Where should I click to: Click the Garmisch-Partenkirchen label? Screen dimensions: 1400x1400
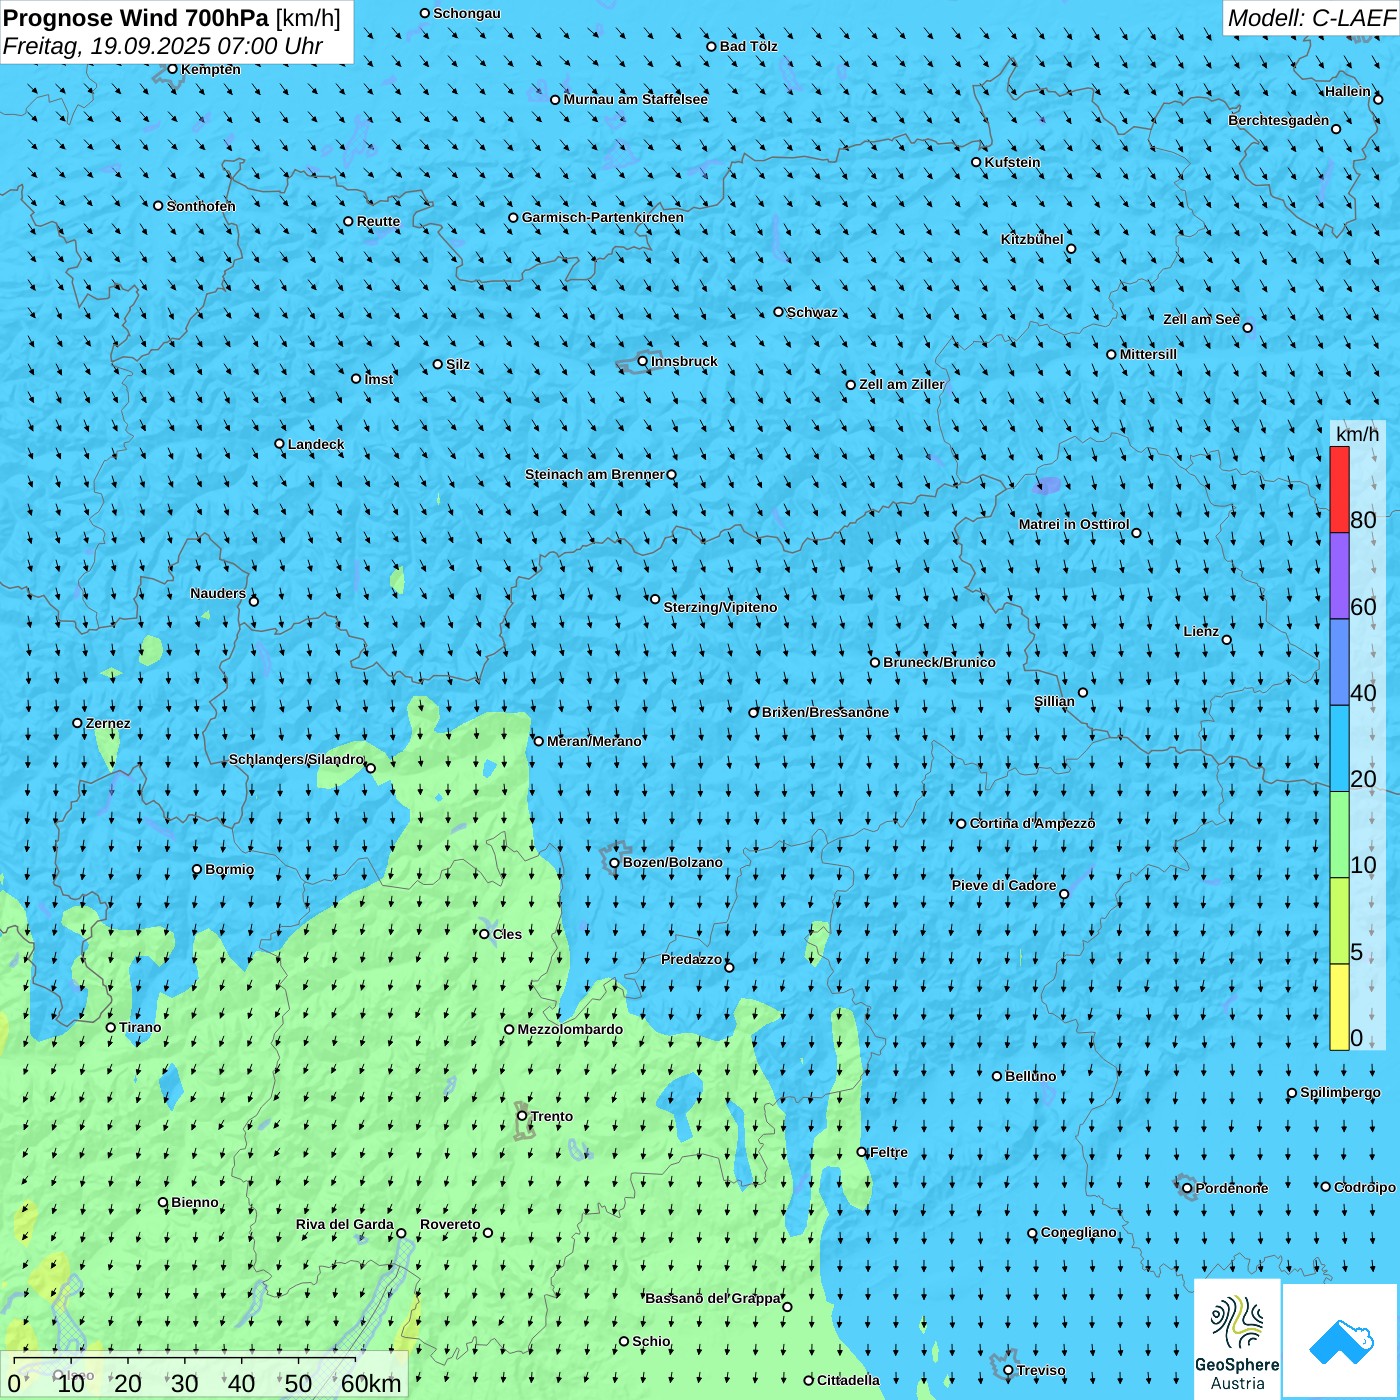603,217
